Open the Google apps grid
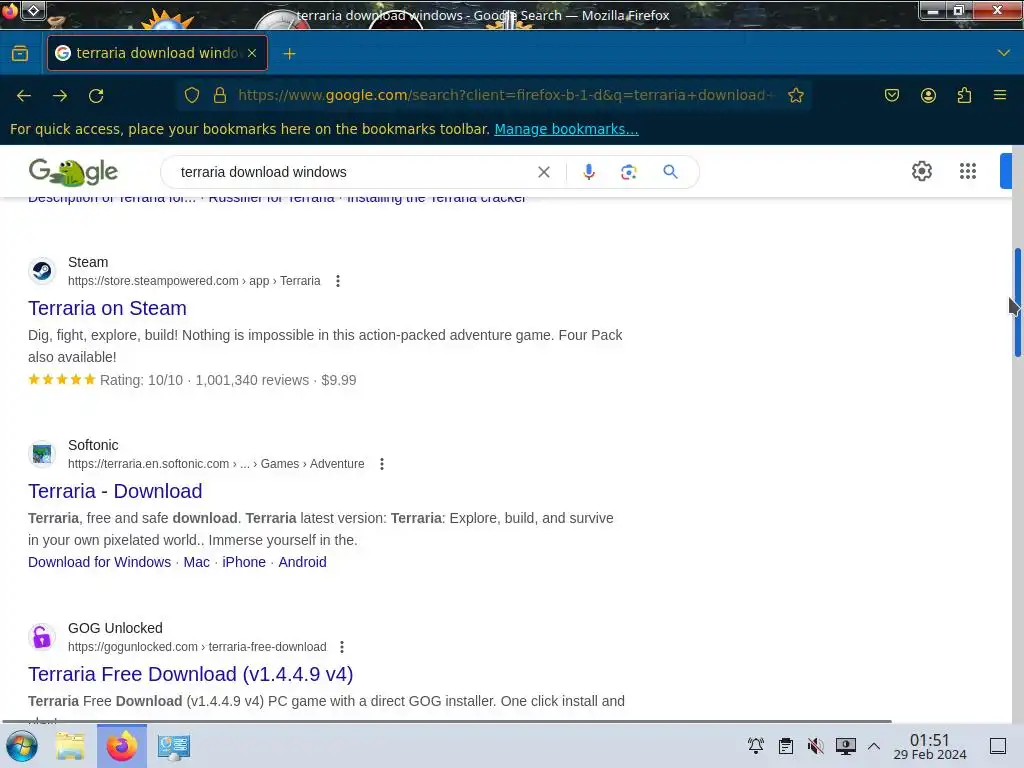The height and width of the screenshot is (768, 1024). pyautogui.click(x=968, y=171)
